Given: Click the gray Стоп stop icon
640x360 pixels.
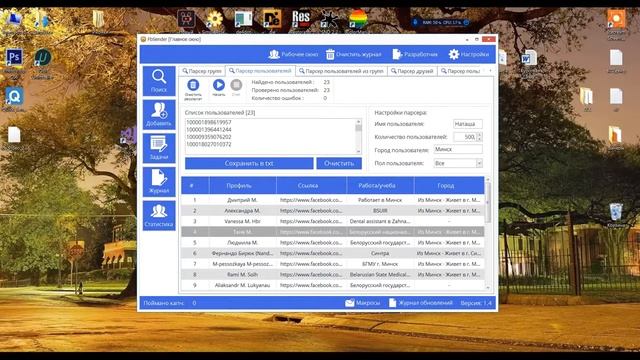Looking at the screenshot, I should click(236, 85).
